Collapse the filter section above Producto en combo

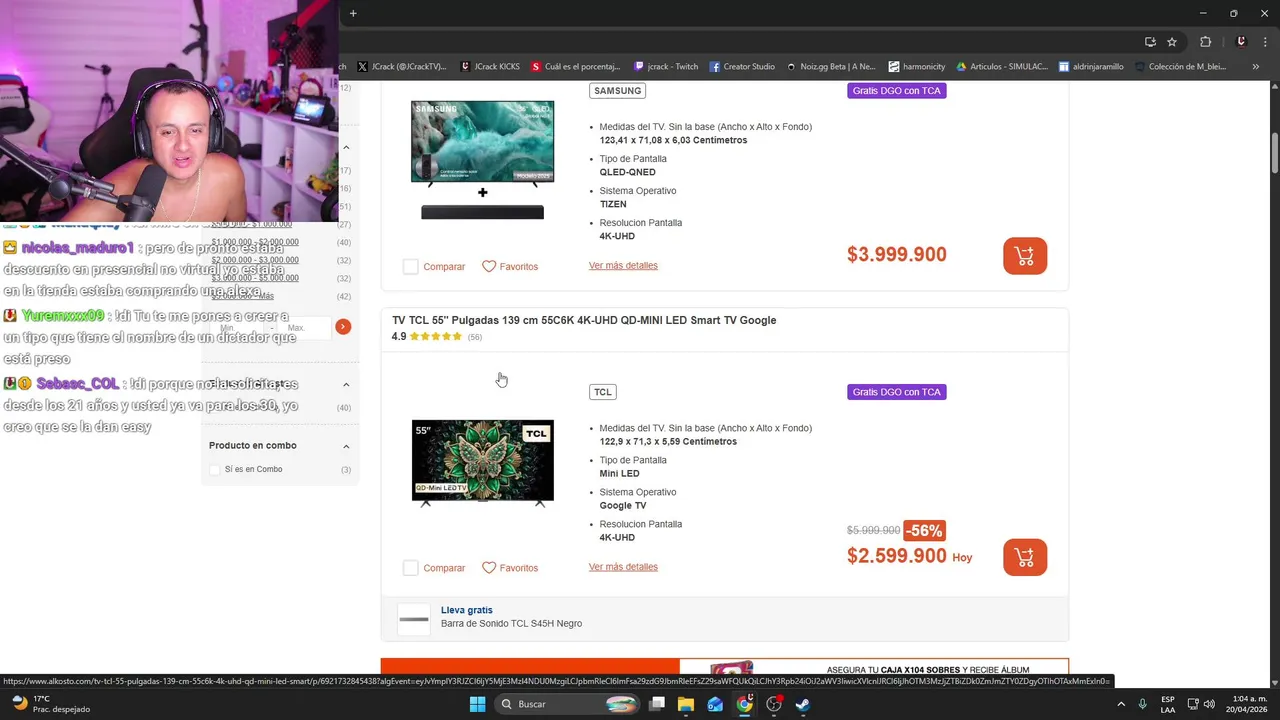pos(346,385)
